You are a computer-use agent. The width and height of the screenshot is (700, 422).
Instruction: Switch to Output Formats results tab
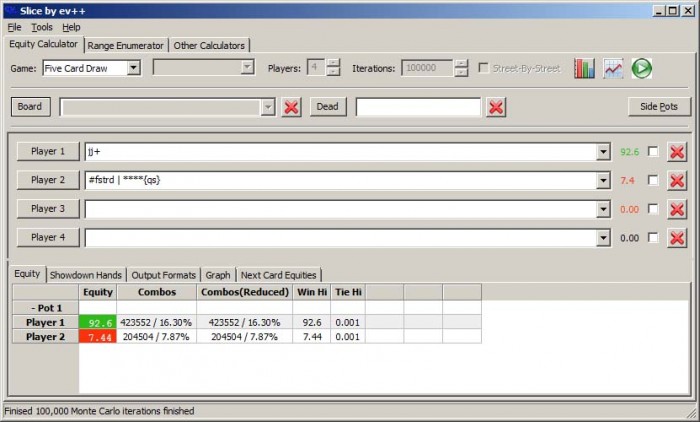163,275
